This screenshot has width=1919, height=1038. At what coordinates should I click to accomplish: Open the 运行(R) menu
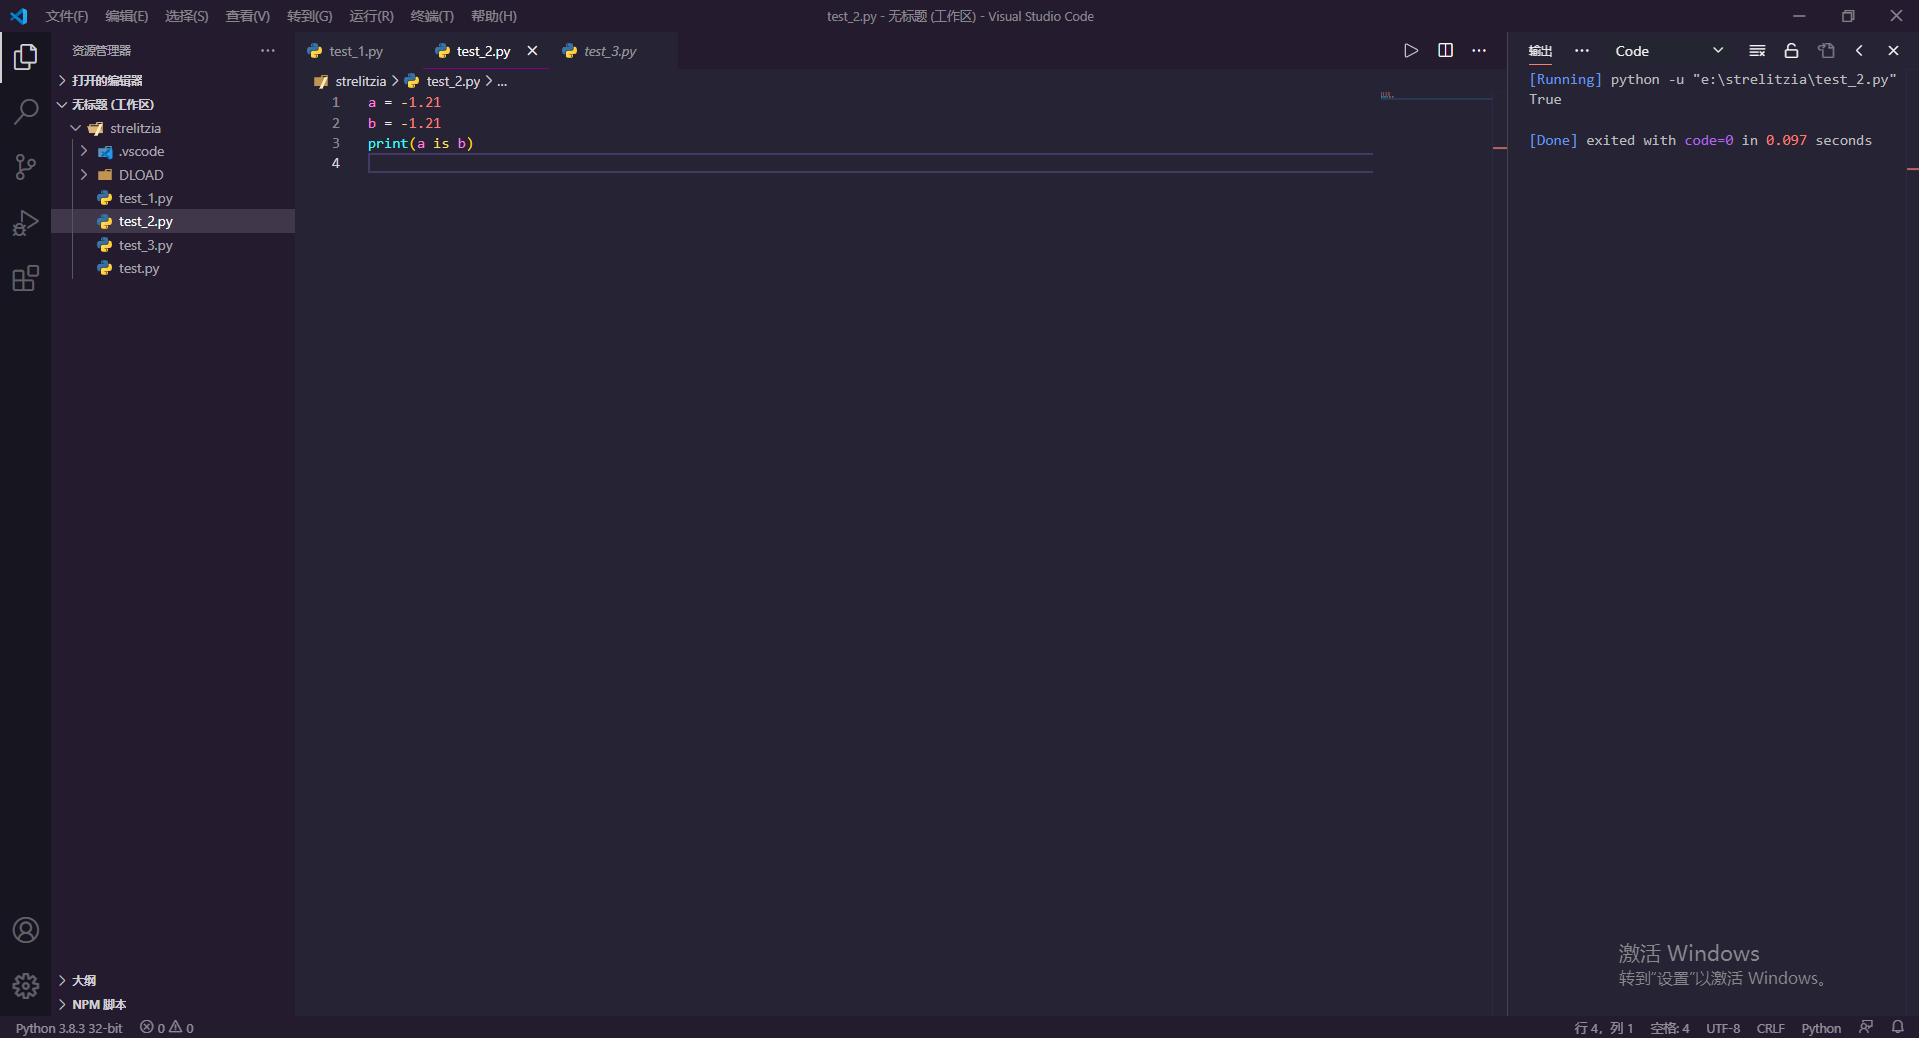pyautogui.click(x=371, y=16)
